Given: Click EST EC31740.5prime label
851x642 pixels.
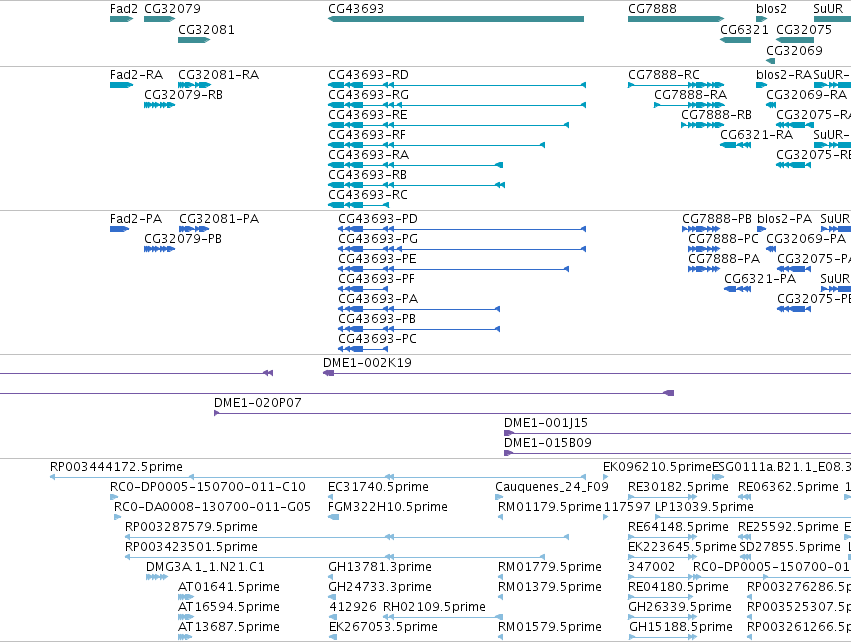Looking at the screenshot, I should coord(378,487).
